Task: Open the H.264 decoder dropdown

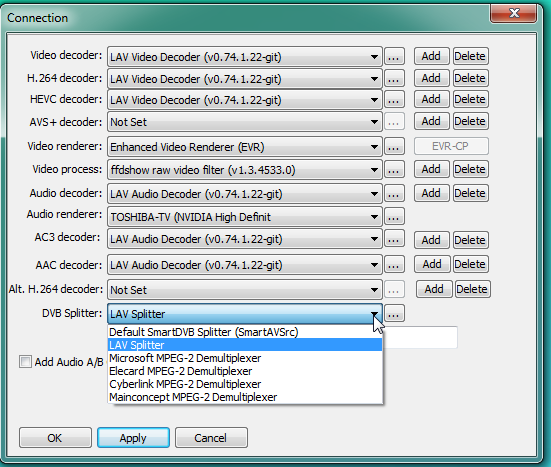Action: (245, 79)
